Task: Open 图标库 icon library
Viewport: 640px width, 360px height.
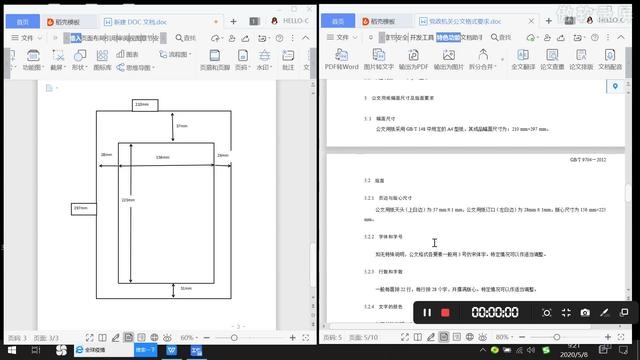Action: (102, 60)
